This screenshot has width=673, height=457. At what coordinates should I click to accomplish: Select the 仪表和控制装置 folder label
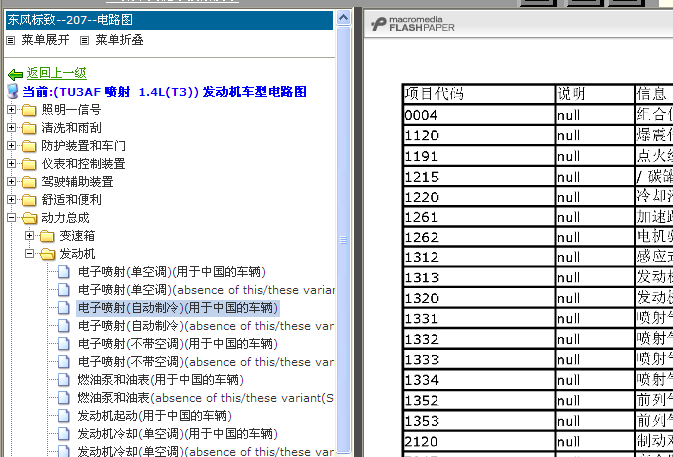pyautogui.click(x=83, y=164)
